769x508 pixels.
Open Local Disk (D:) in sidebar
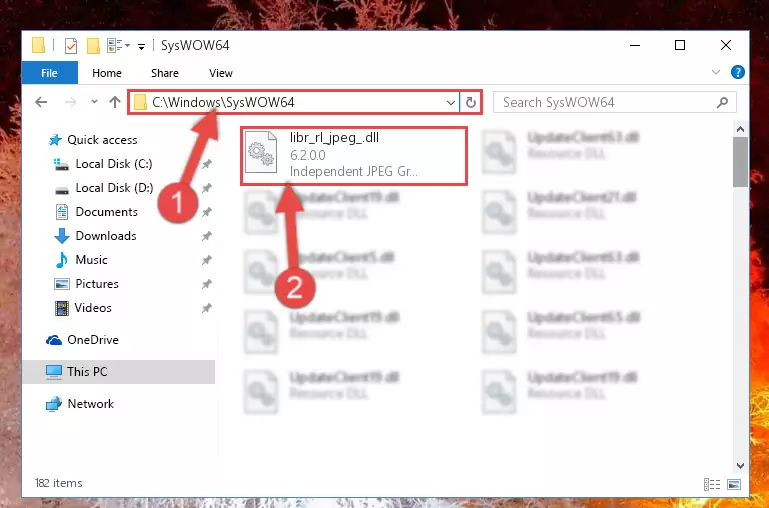pos(114,188)
